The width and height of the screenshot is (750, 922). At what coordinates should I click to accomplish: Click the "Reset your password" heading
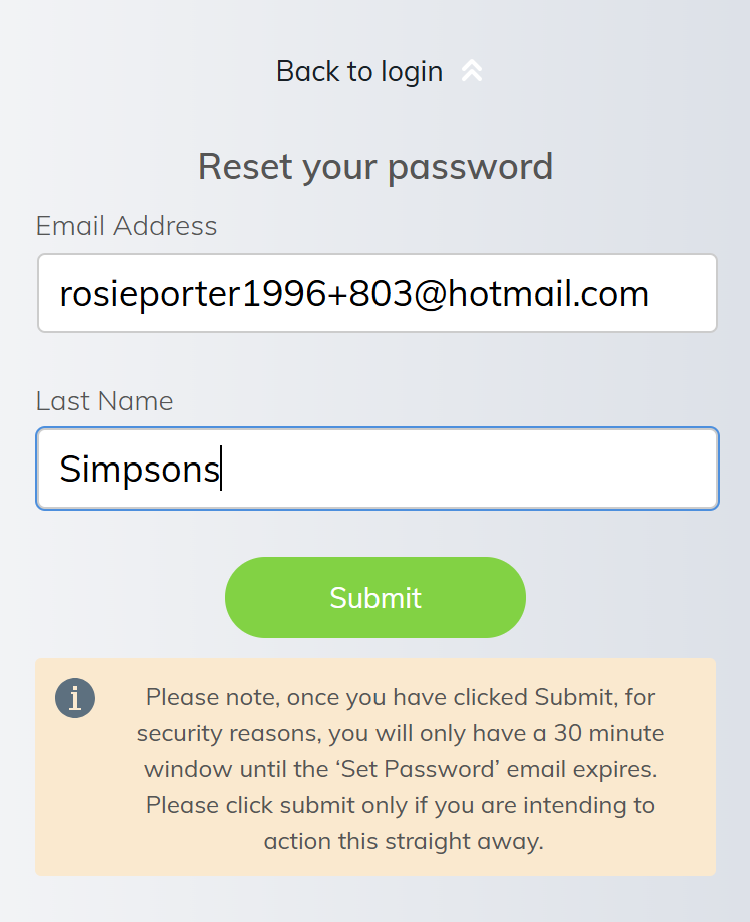point(375,166)
